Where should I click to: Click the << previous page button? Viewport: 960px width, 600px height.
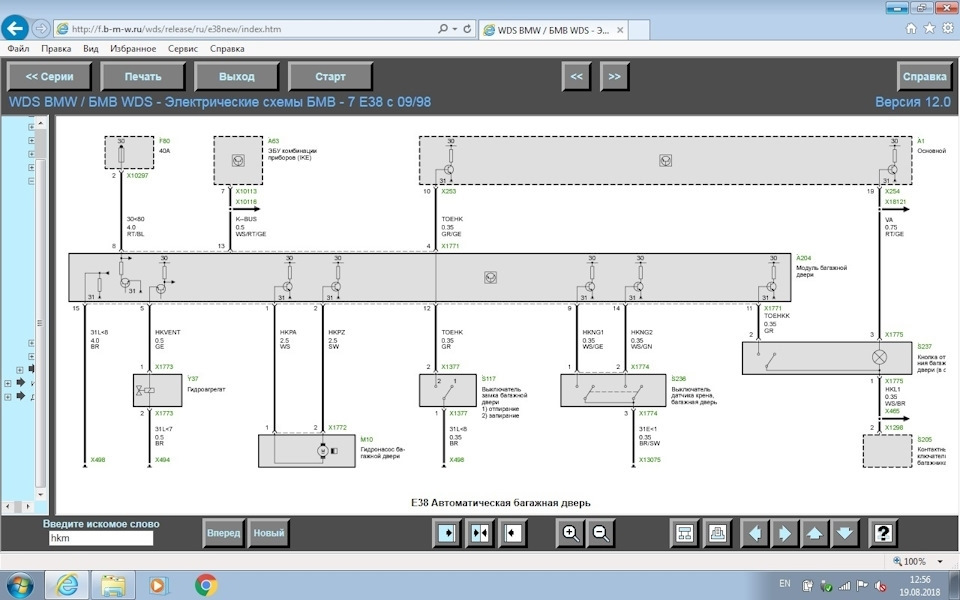[576, 77]
